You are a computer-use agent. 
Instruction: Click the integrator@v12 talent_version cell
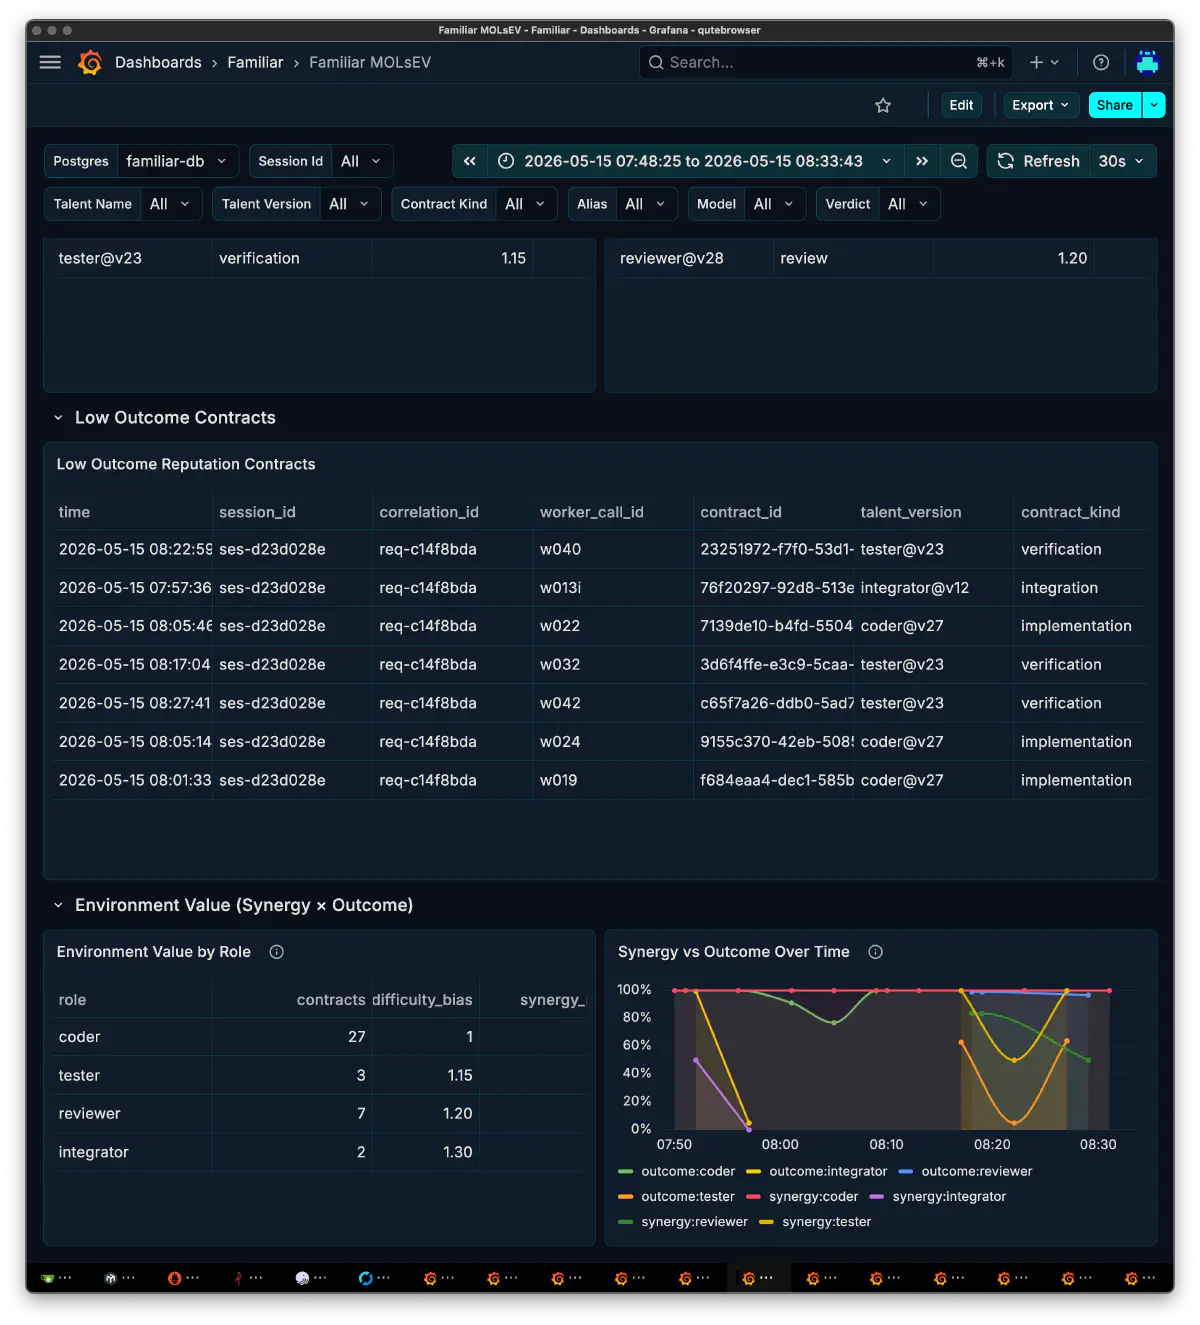(x=933, y=588)
